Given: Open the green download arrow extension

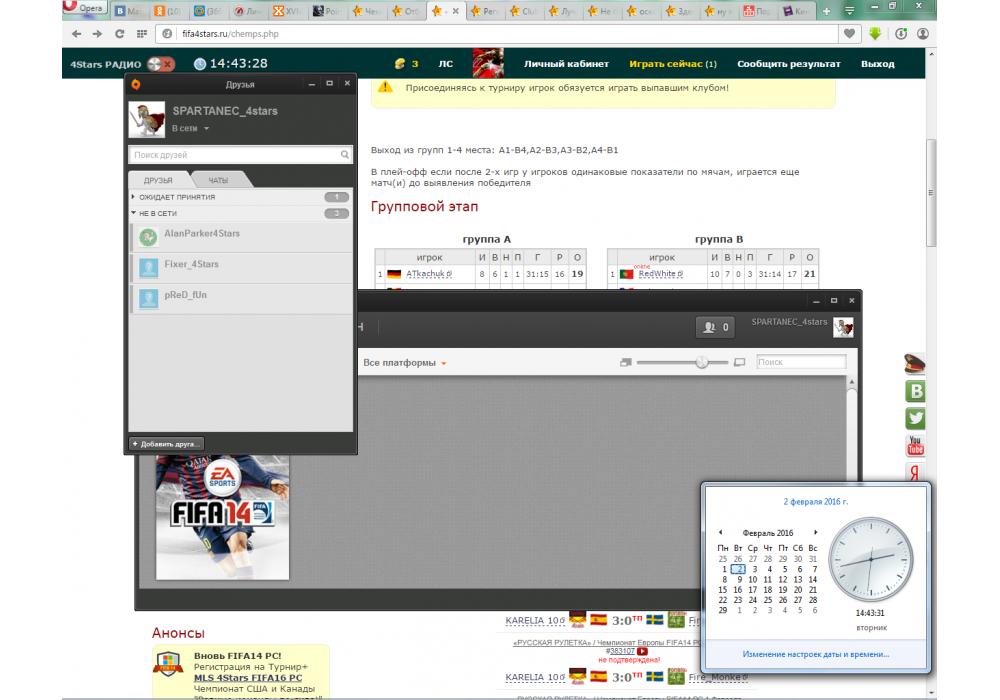Looking at the screenshot, I should (875, 34).
